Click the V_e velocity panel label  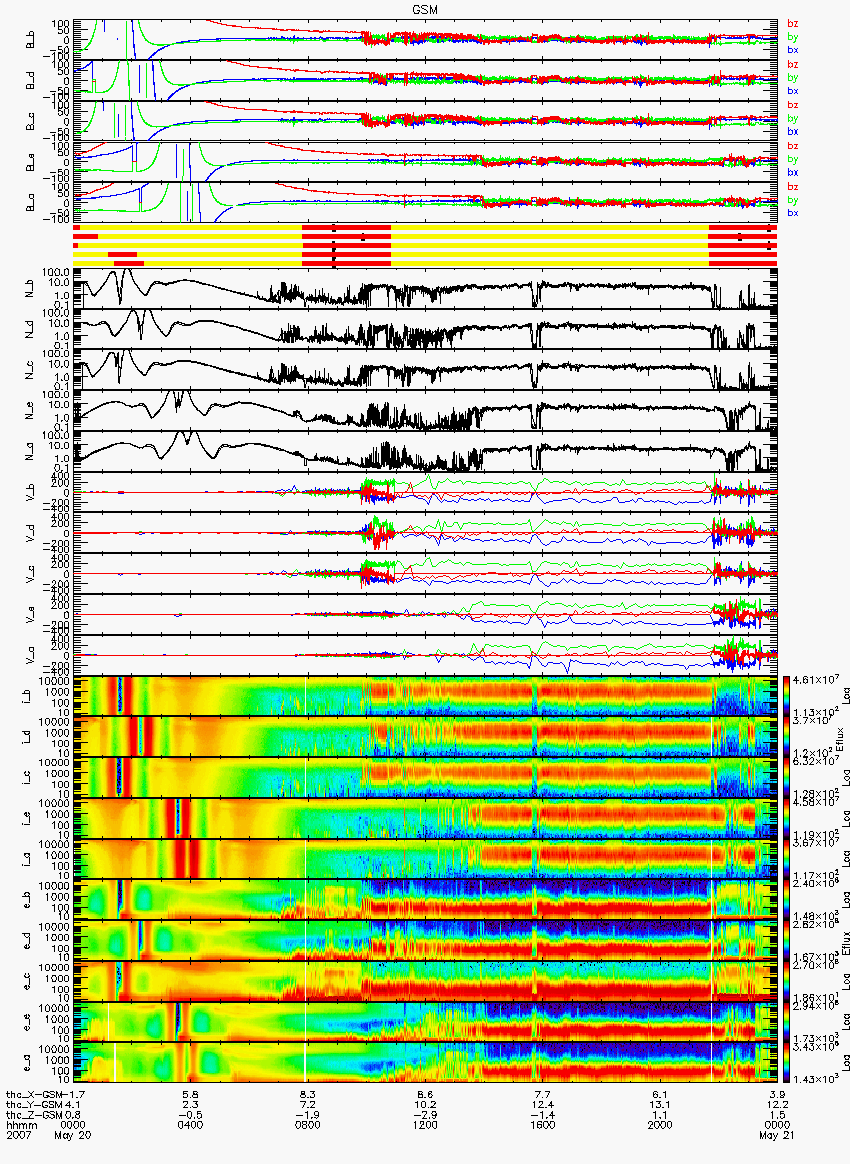(30, 614)
